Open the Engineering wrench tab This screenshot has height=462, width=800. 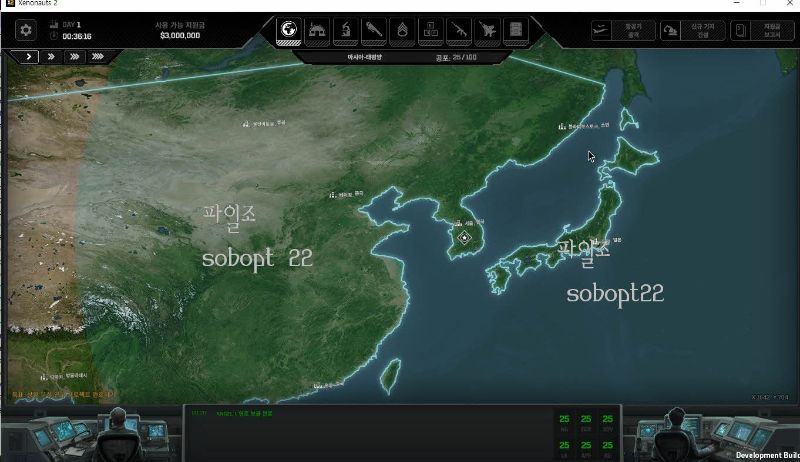coord(374,30)
